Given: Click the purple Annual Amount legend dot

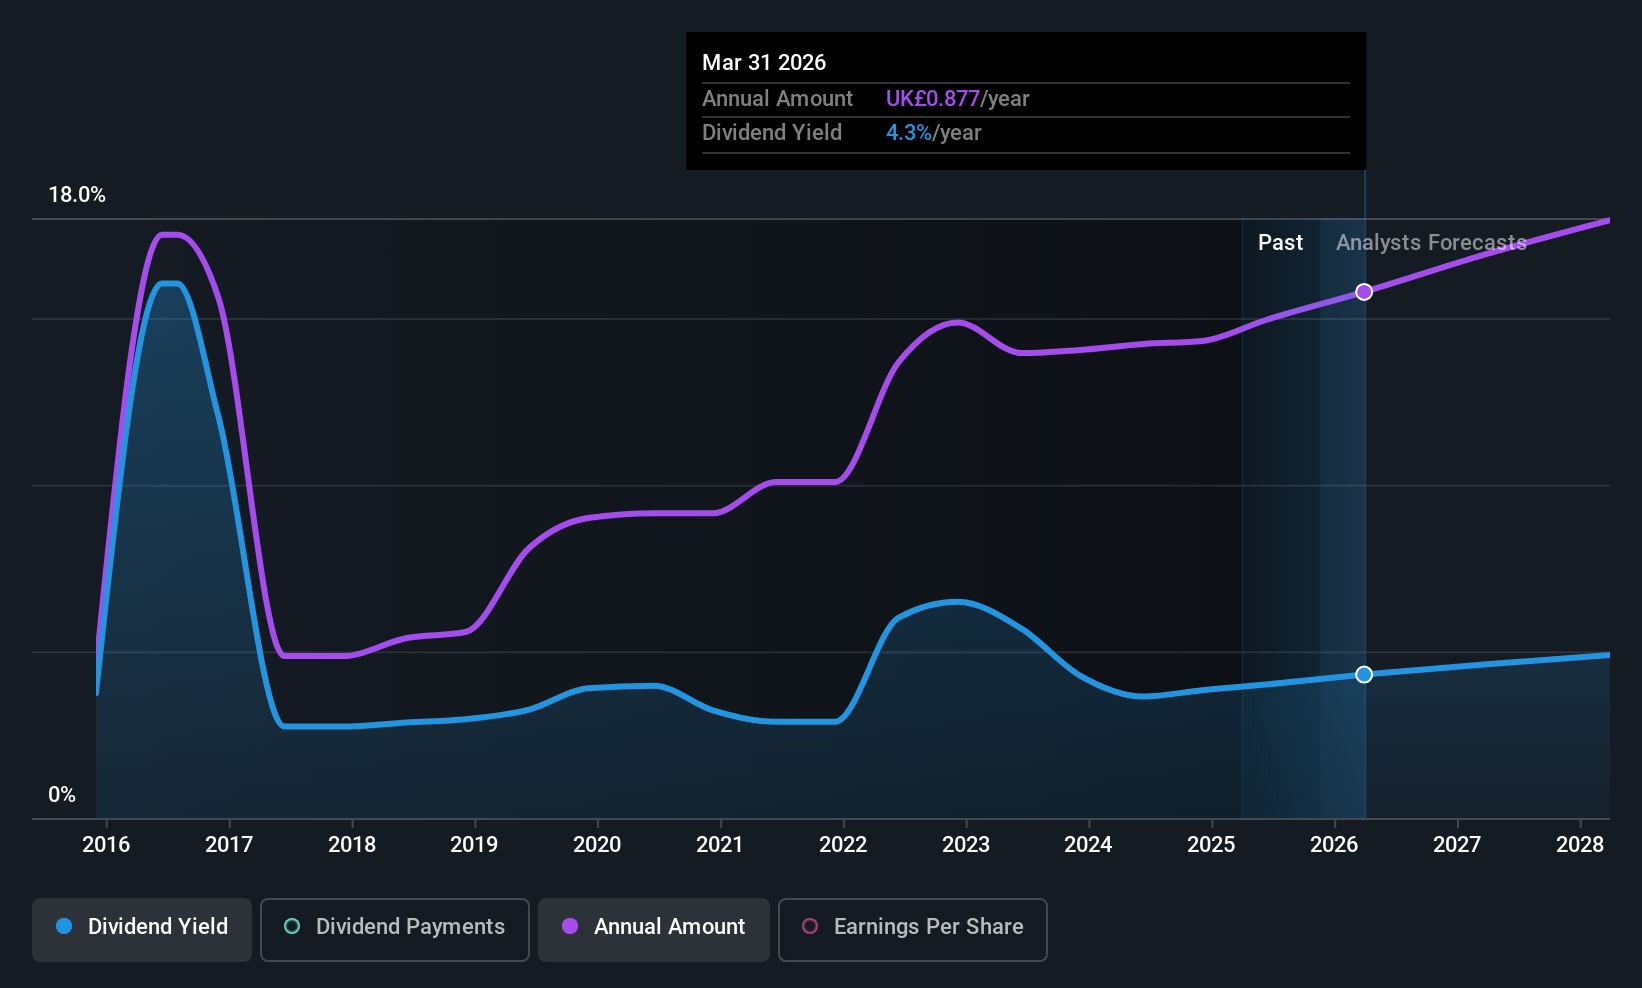Looking at the screenshot, I should coord(569,927).
